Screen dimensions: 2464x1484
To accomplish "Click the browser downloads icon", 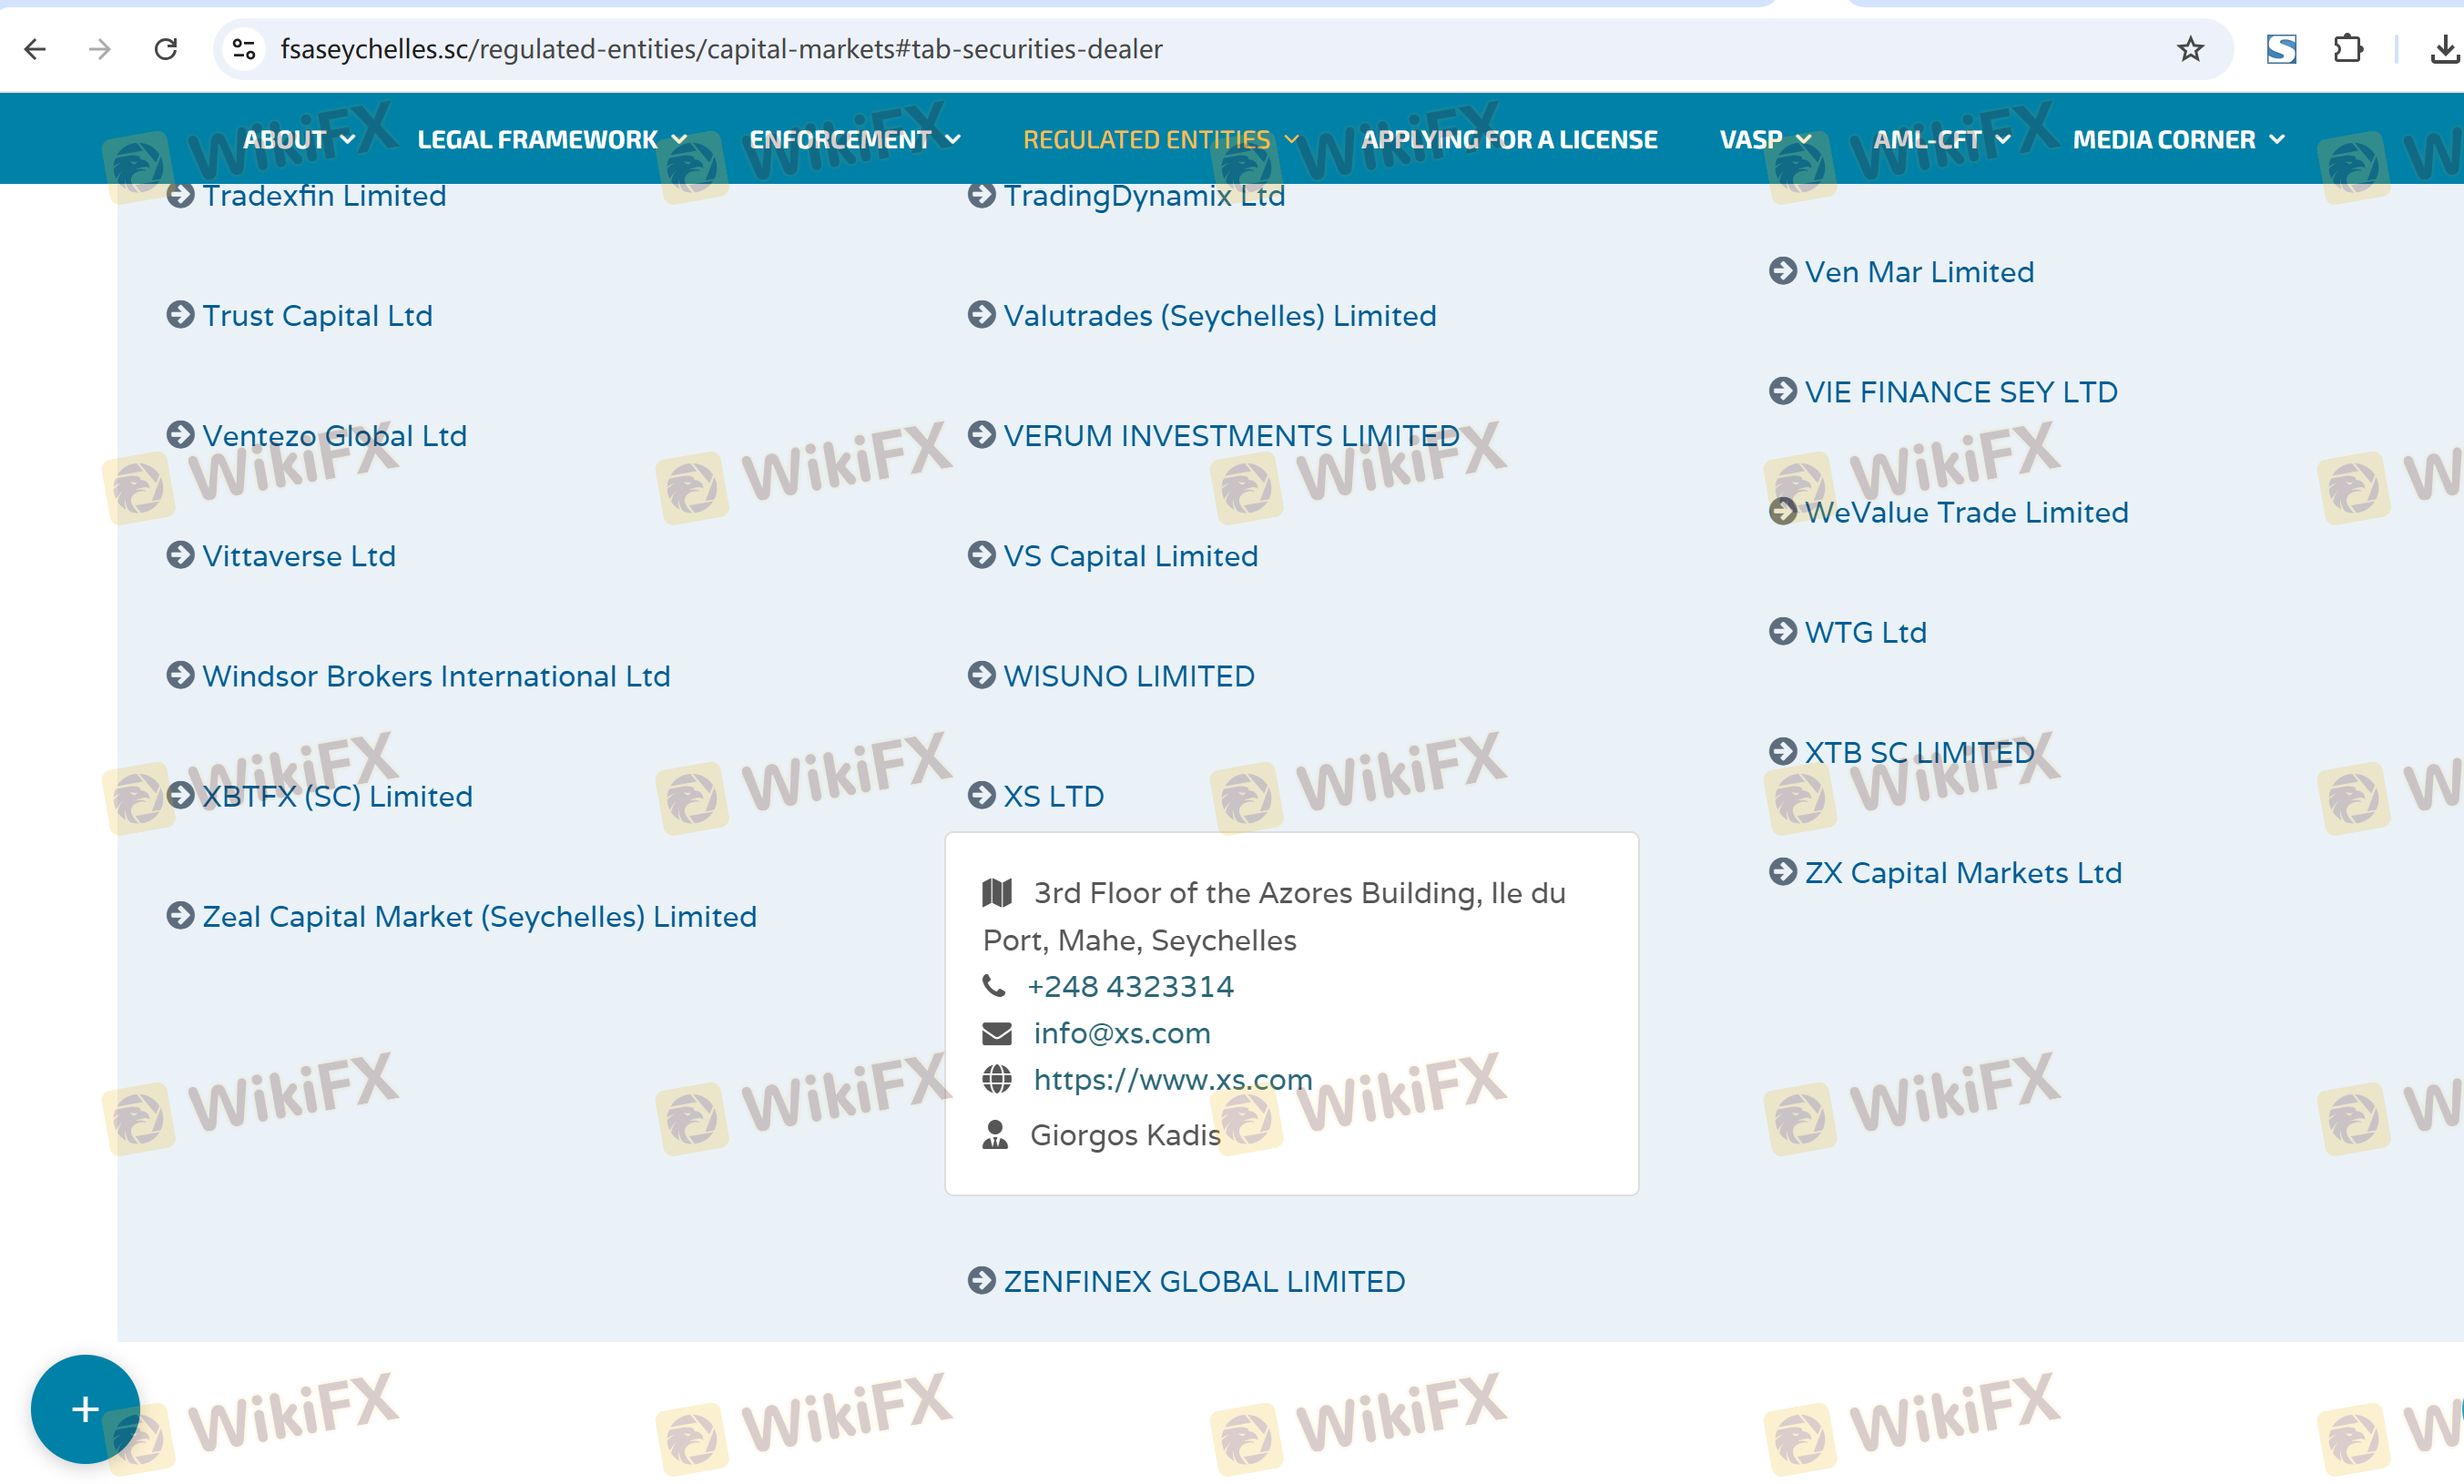I will coord(2444,49).
